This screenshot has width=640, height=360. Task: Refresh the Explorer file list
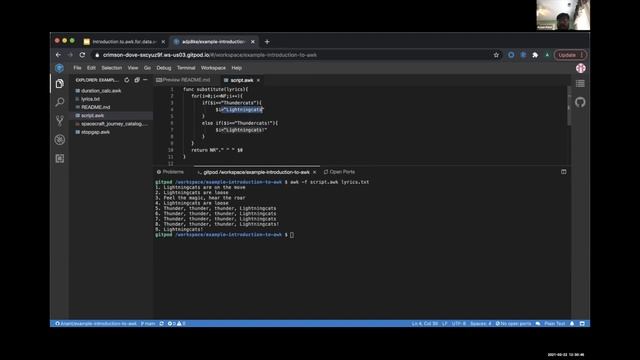pos(127,80)
